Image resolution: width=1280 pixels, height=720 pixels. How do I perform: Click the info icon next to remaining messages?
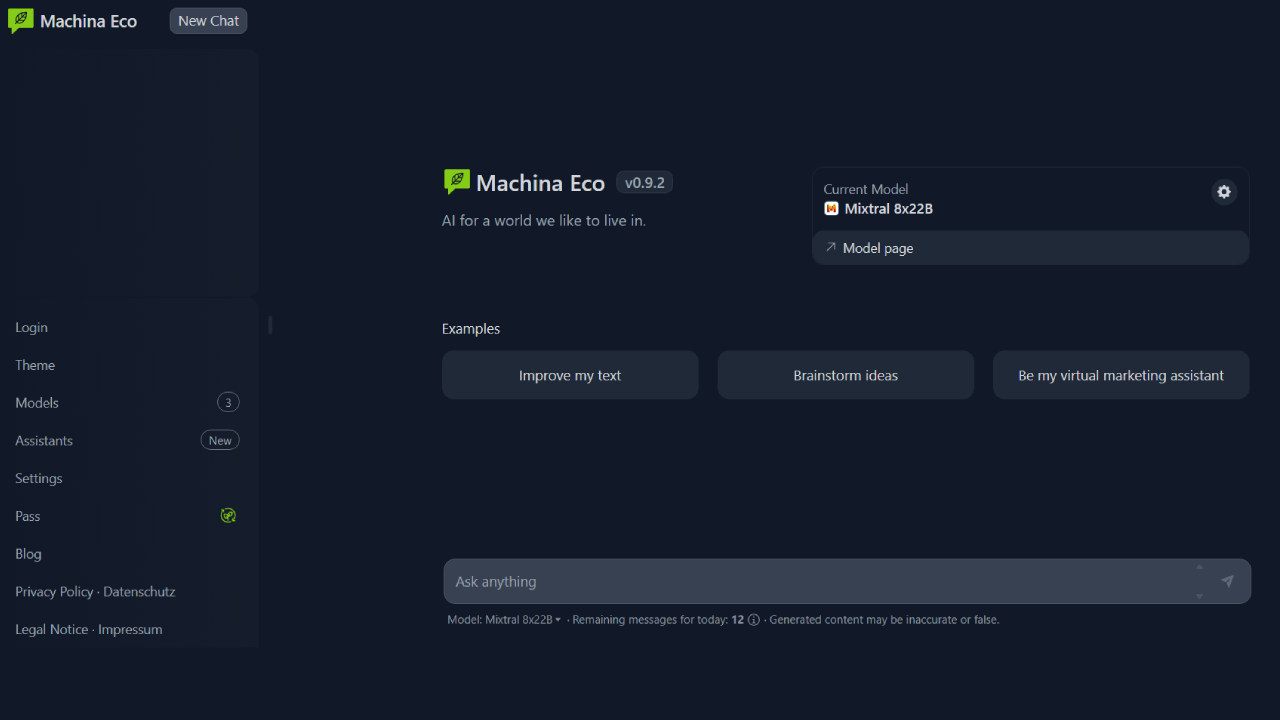pyautogui.click(x=752, y=620)
